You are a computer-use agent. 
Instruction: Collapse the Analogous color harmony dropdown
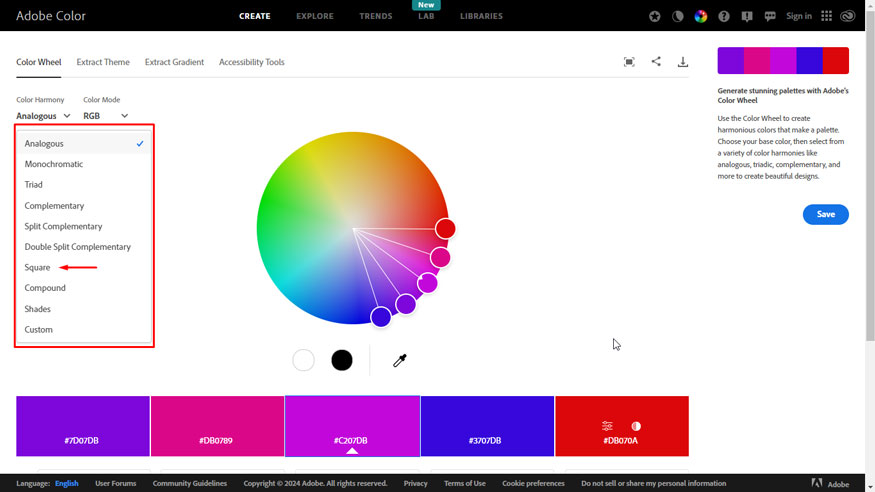click(43, 116)
